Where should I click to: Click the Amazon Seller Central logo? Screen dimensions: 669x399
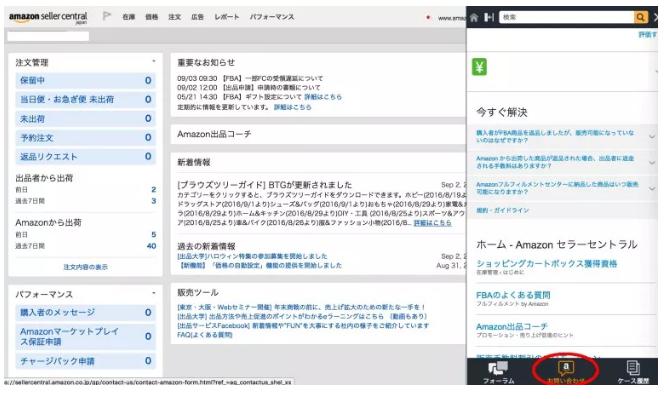click(48, 17)
